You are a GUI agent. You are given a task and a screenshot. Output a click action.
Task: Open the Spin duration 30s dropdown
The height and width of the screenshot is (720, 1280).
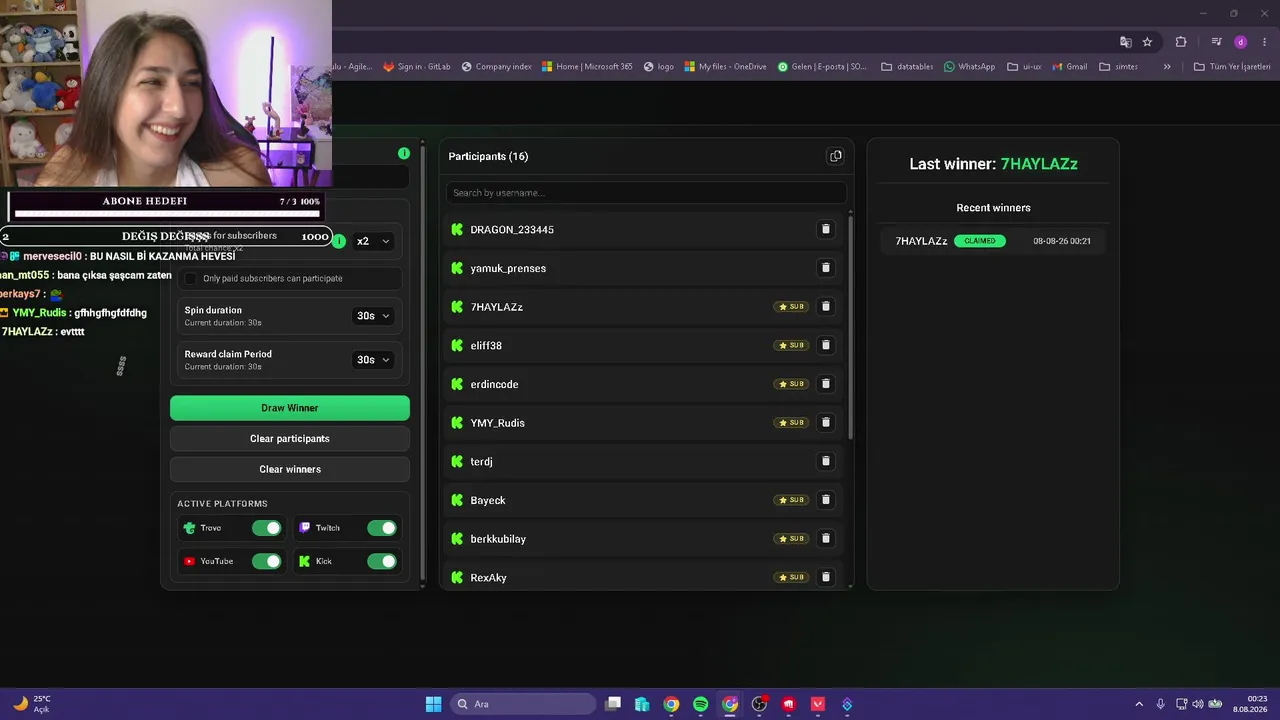pyautogui.click(x=373, y=316)
